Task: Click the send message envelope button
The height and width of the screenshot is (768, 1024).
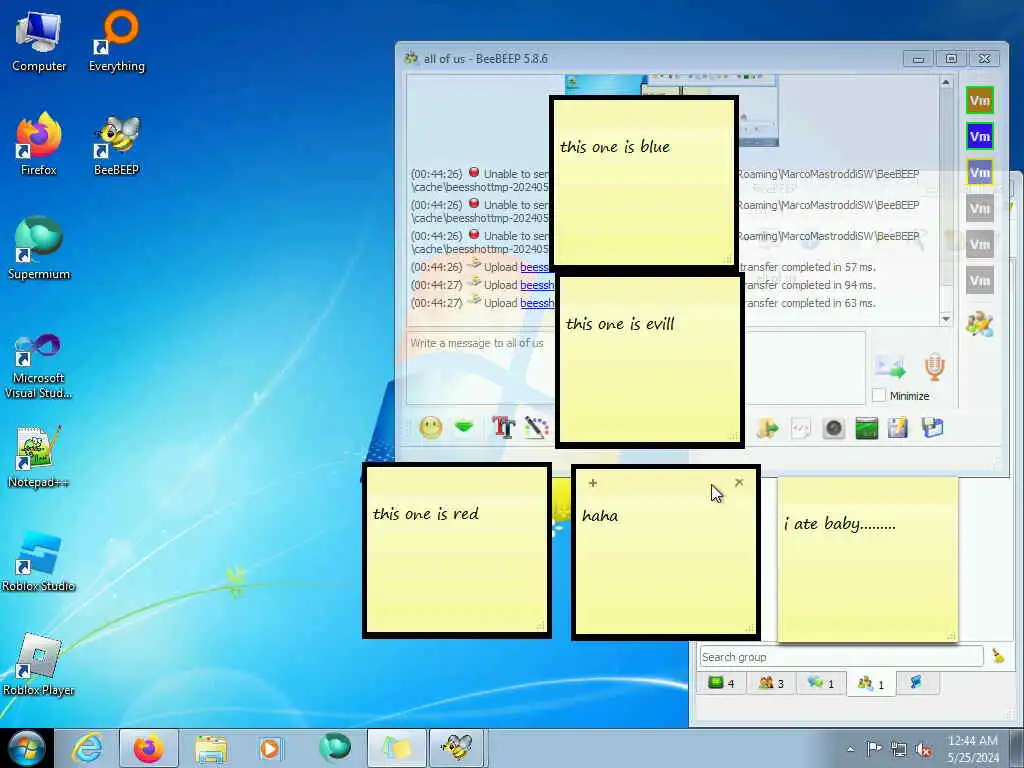Action: pos(891,367)
